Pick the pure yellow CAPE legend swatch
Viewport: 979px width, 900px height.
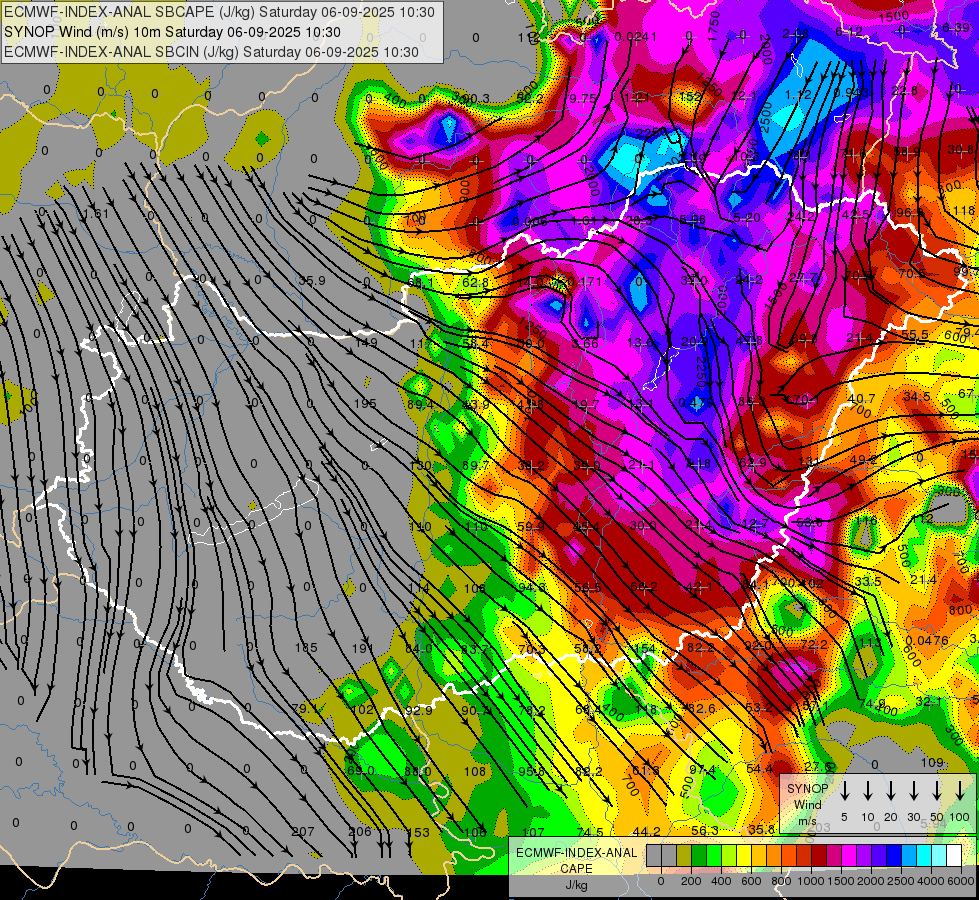point(744,855)
